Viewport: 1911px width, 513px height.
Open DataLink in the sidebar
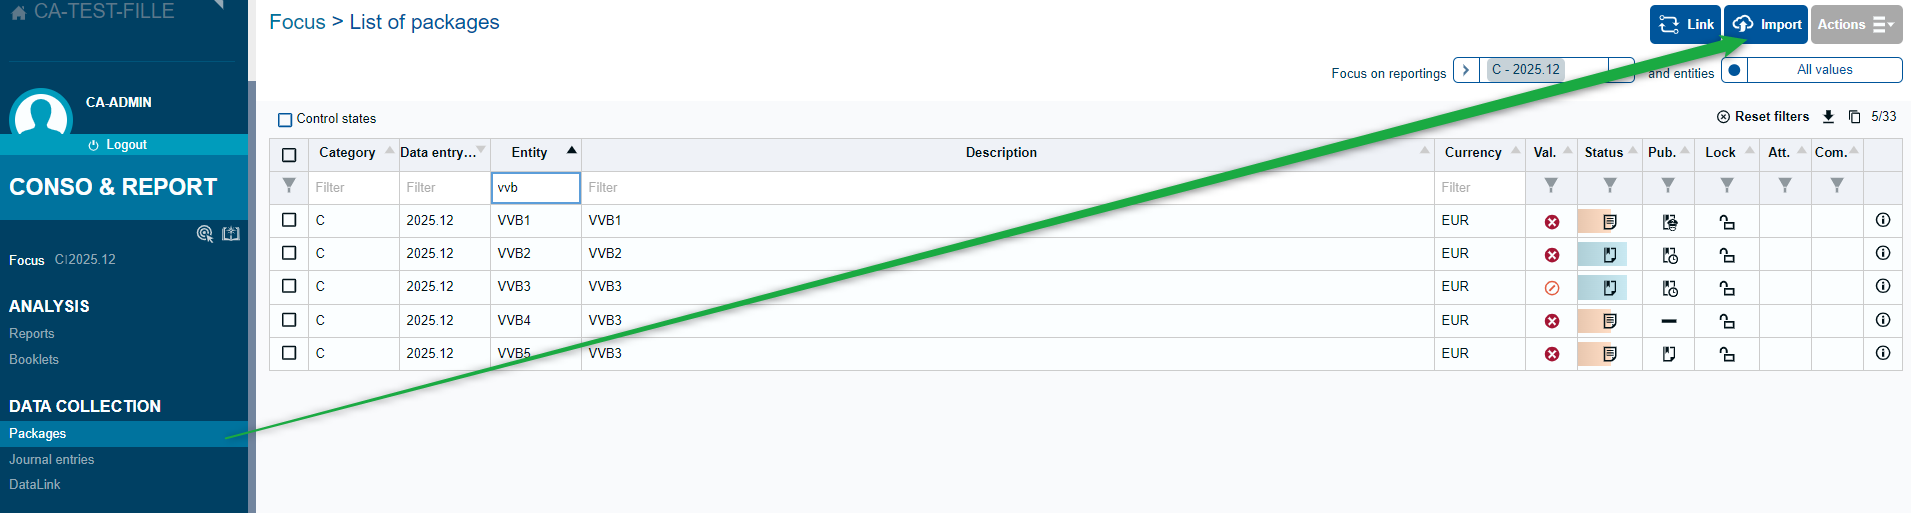point(35,484)
